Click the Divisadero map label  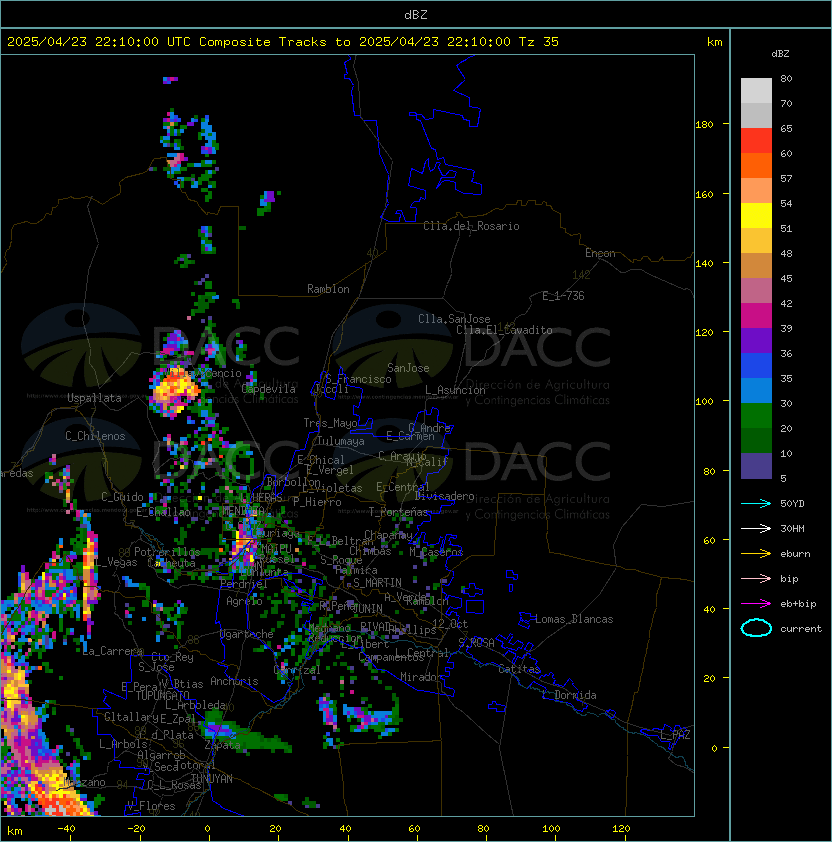444,496
